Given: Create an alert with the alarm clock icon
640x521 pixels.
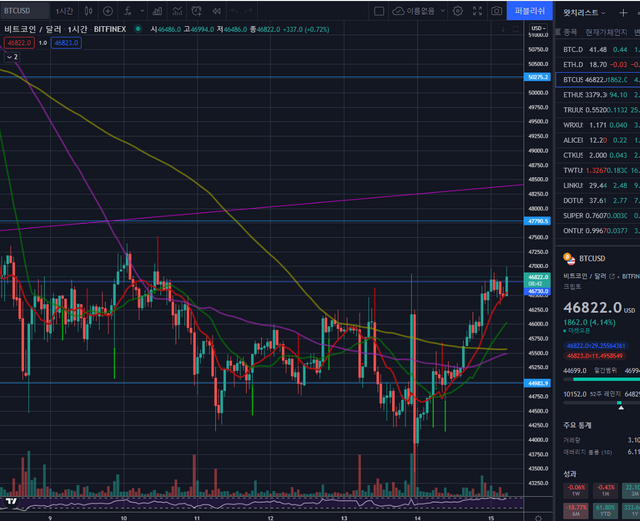Looking at the screenshot, I should [x=197, y=11].
